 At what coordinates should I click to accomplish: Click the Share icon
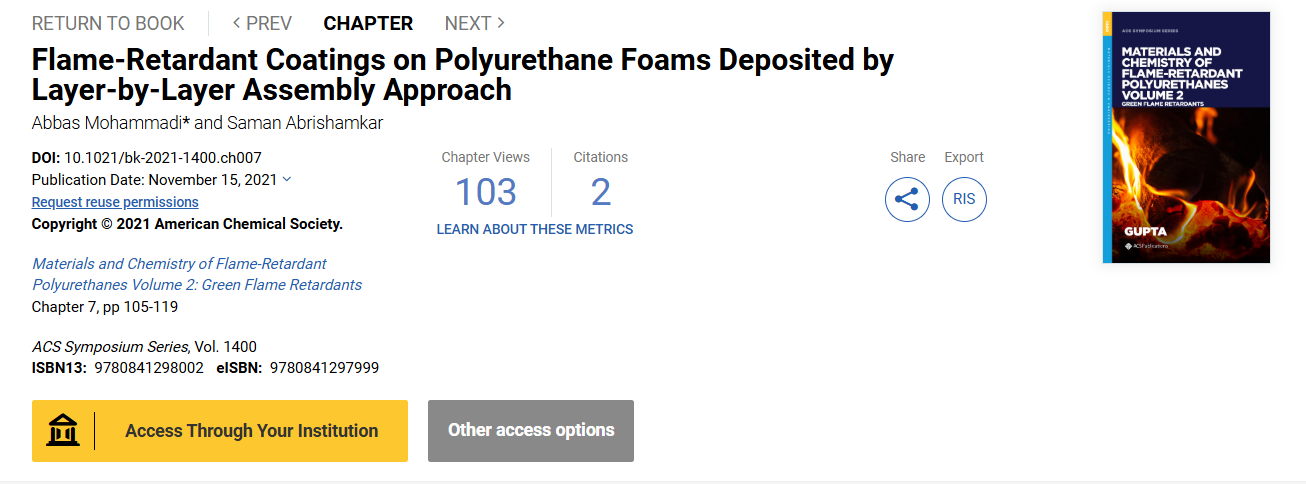tap(907, 199)
